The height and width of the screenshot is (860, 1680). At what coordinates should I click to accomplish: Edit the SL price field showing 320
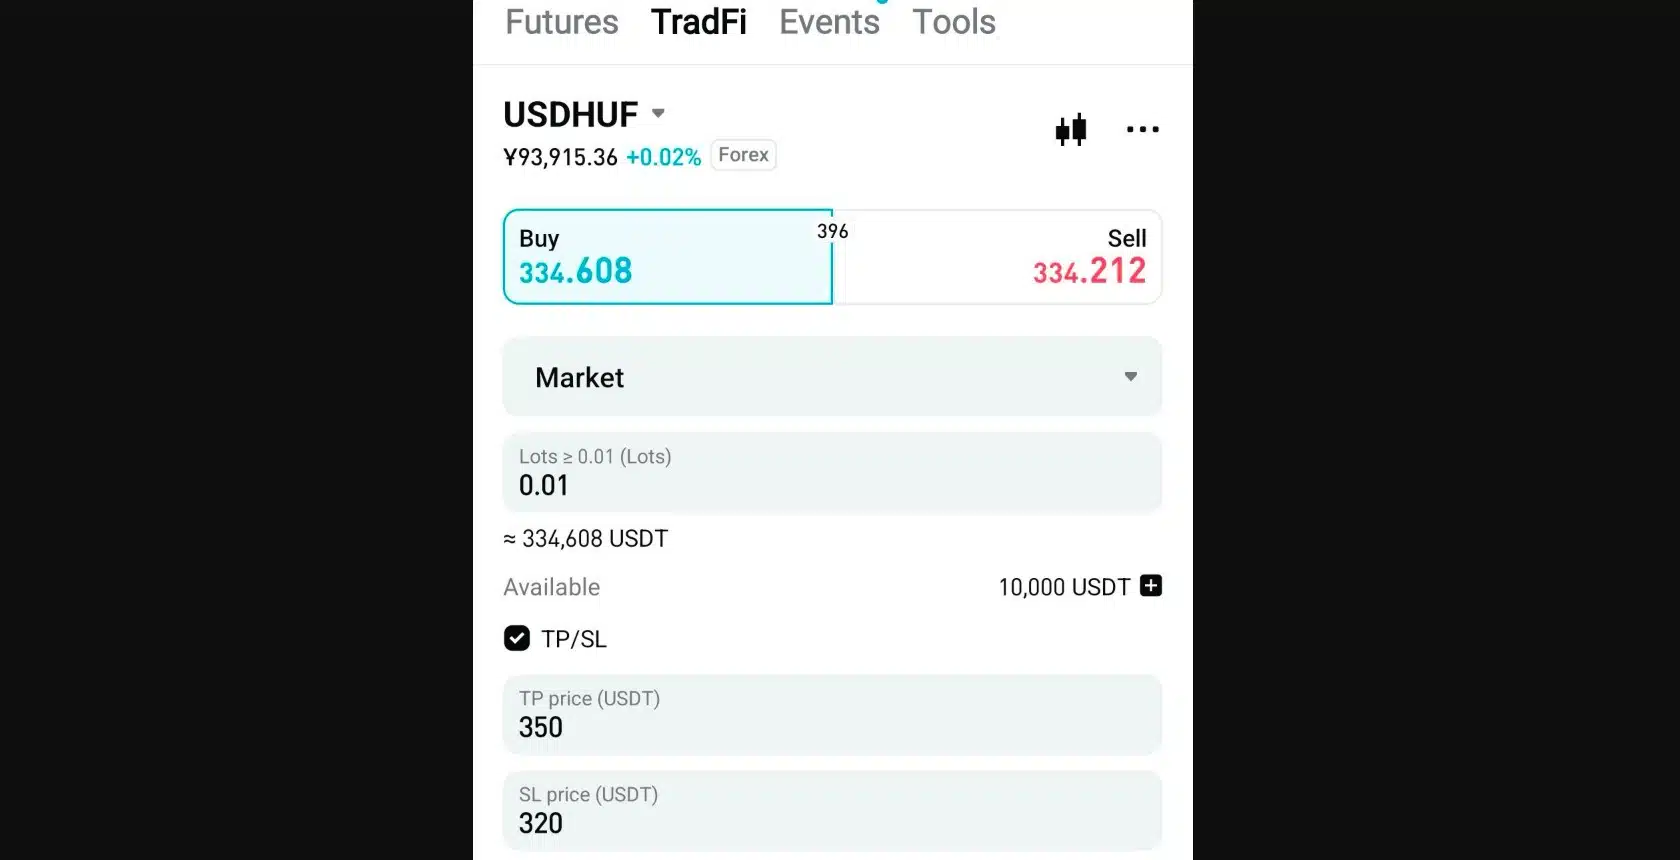pyautogui.click(x=831, y=811)
